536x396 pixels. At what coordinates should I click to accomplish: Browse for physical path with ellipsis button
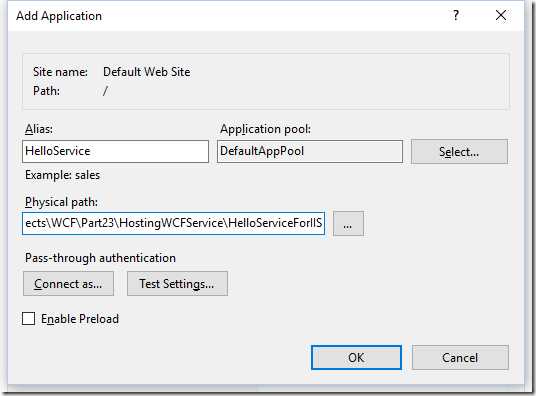coord(348,224)
